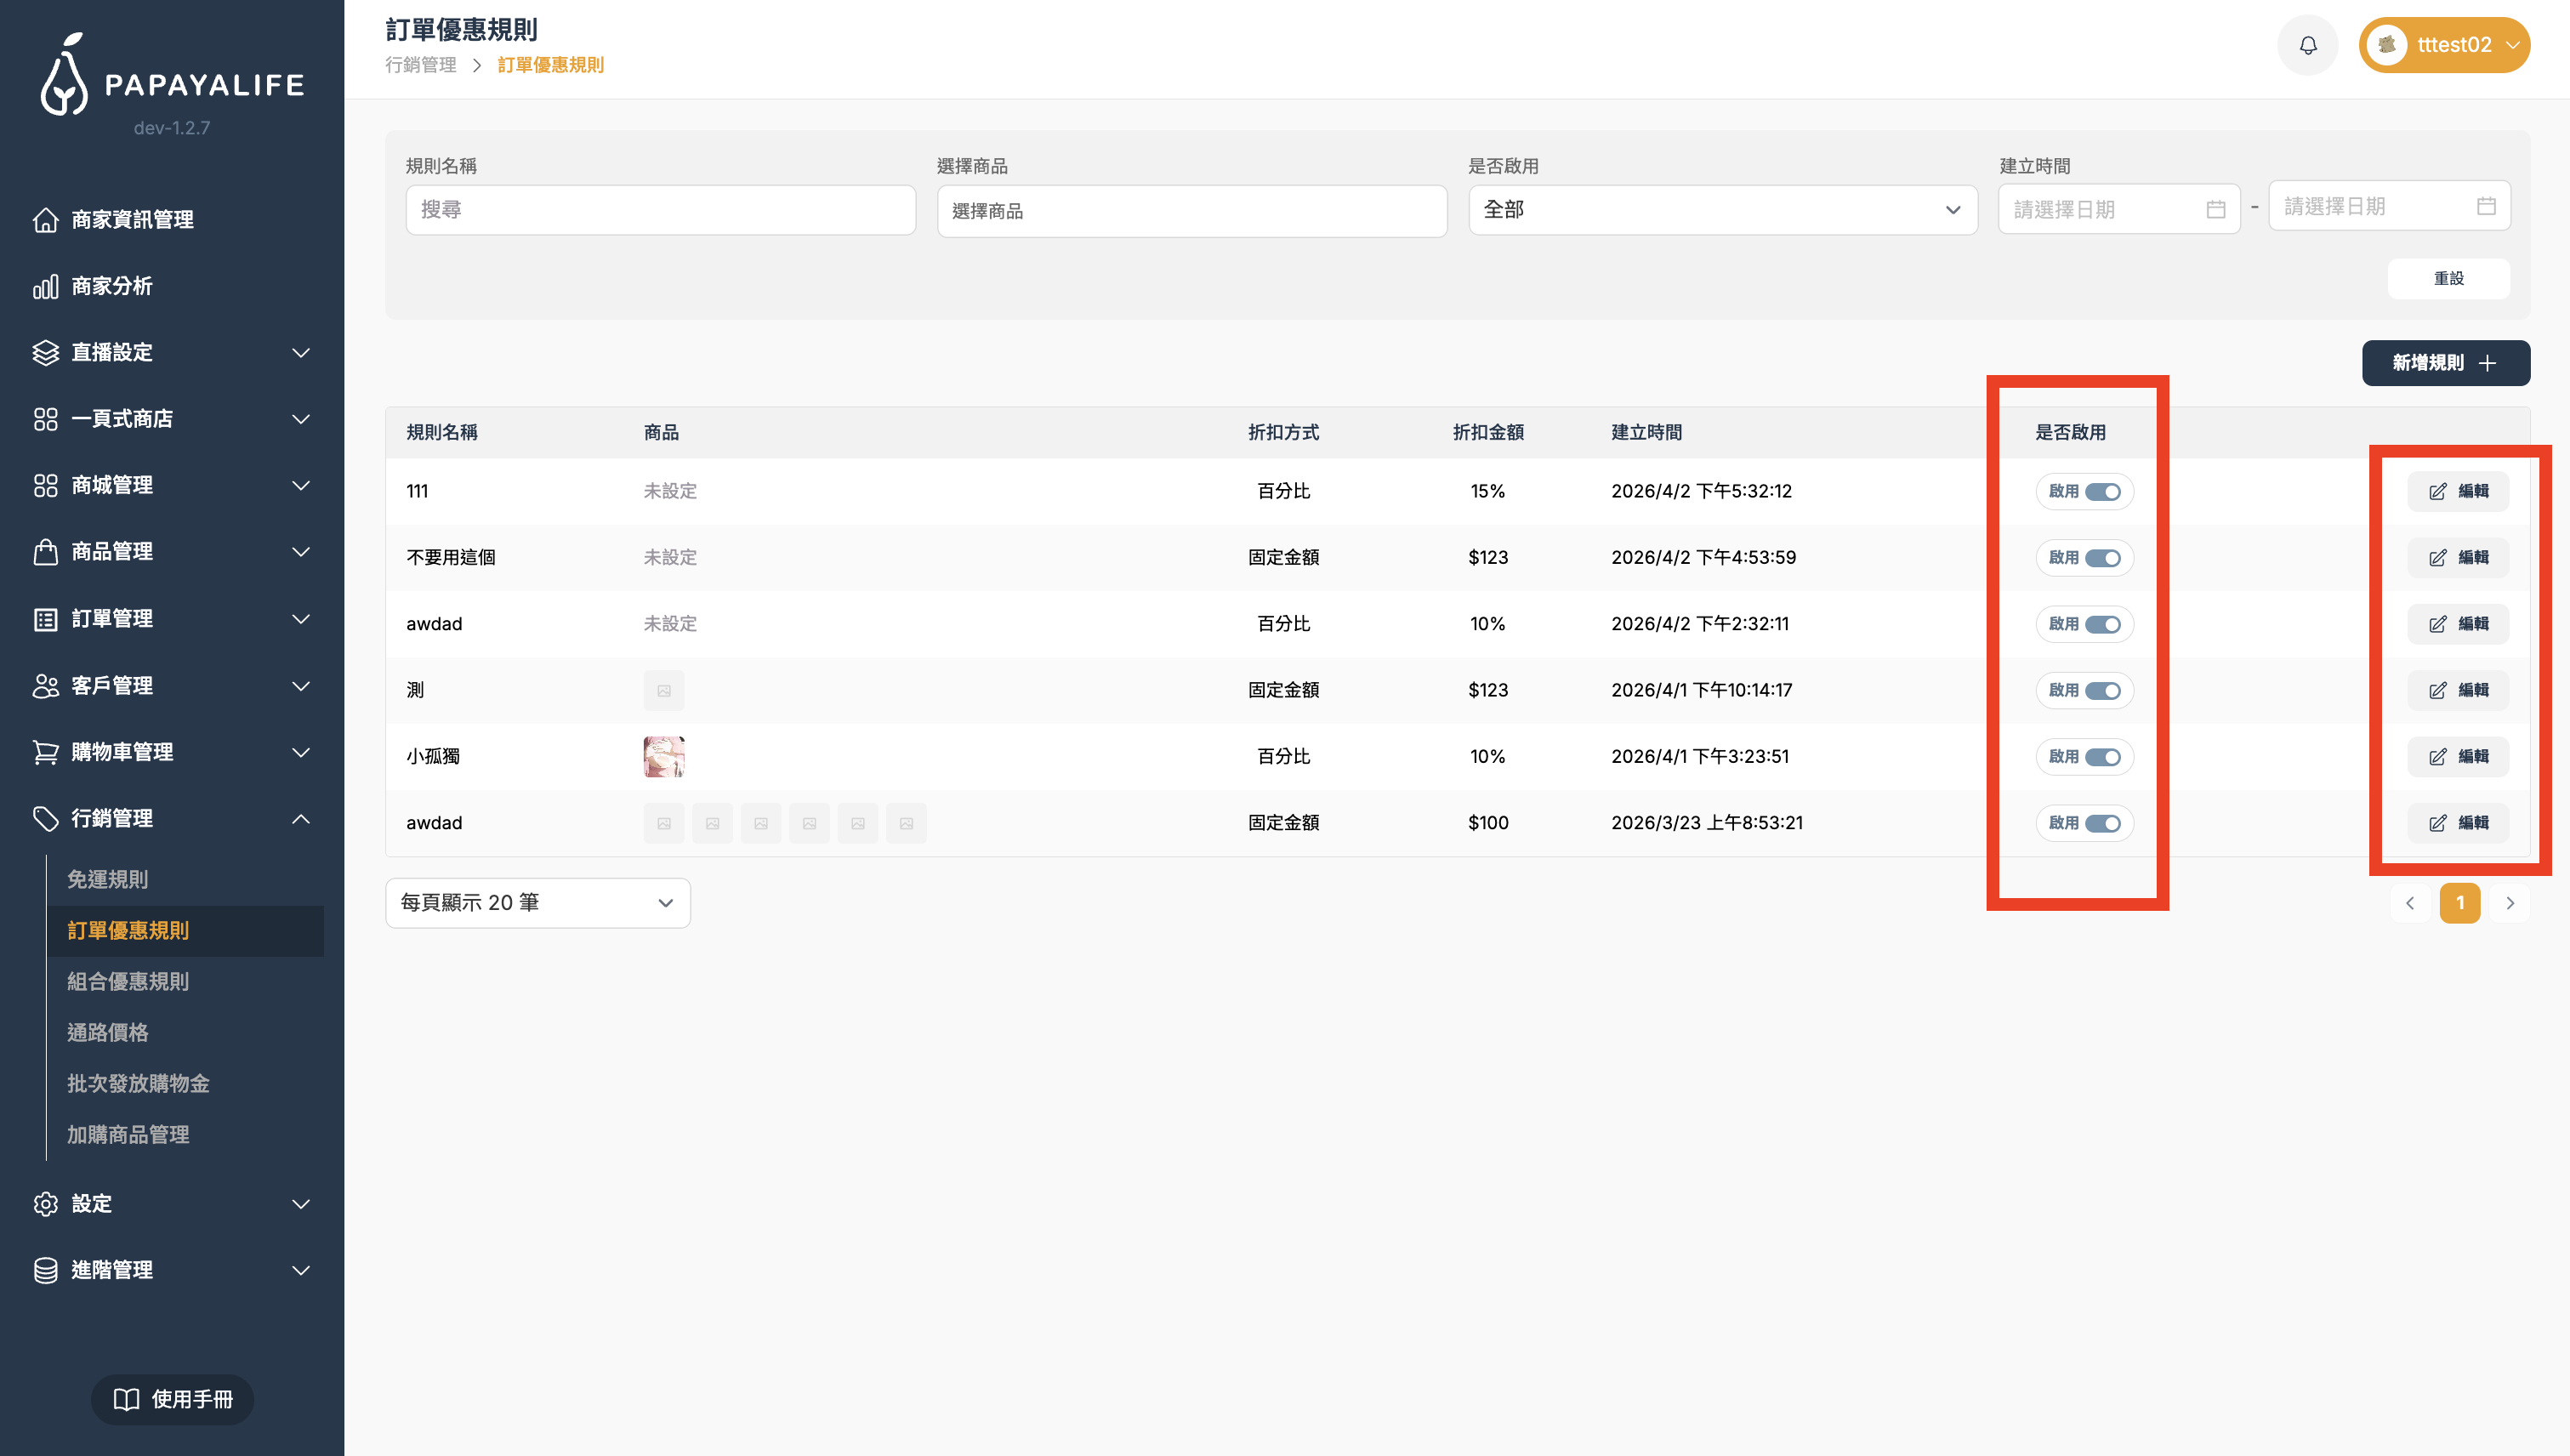Click the start date calendar icon
The height and width of the screenshot is (1456, 2570).
pos(2215,210)
